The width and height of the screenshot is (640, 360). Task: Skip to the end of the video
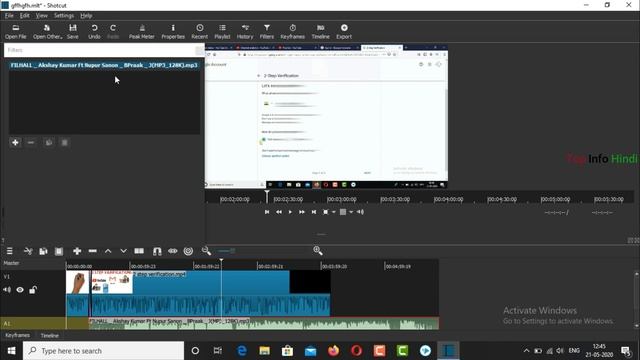(313, 212)
